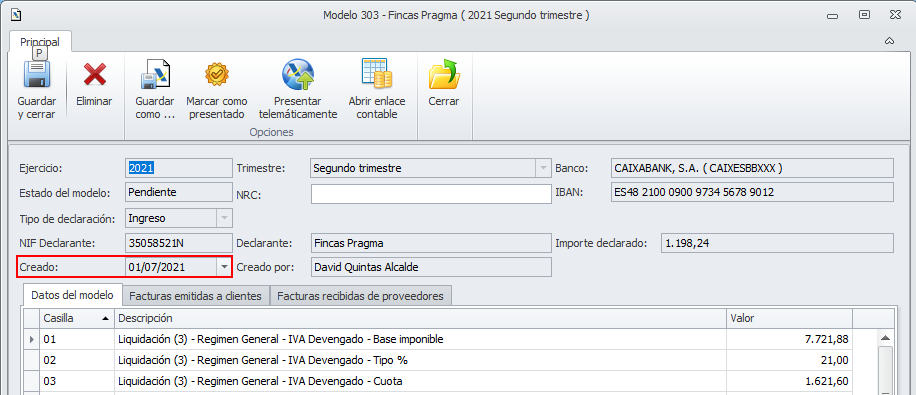Click the application icon in title bar
The image size is (916, 395).
point(16,15)
